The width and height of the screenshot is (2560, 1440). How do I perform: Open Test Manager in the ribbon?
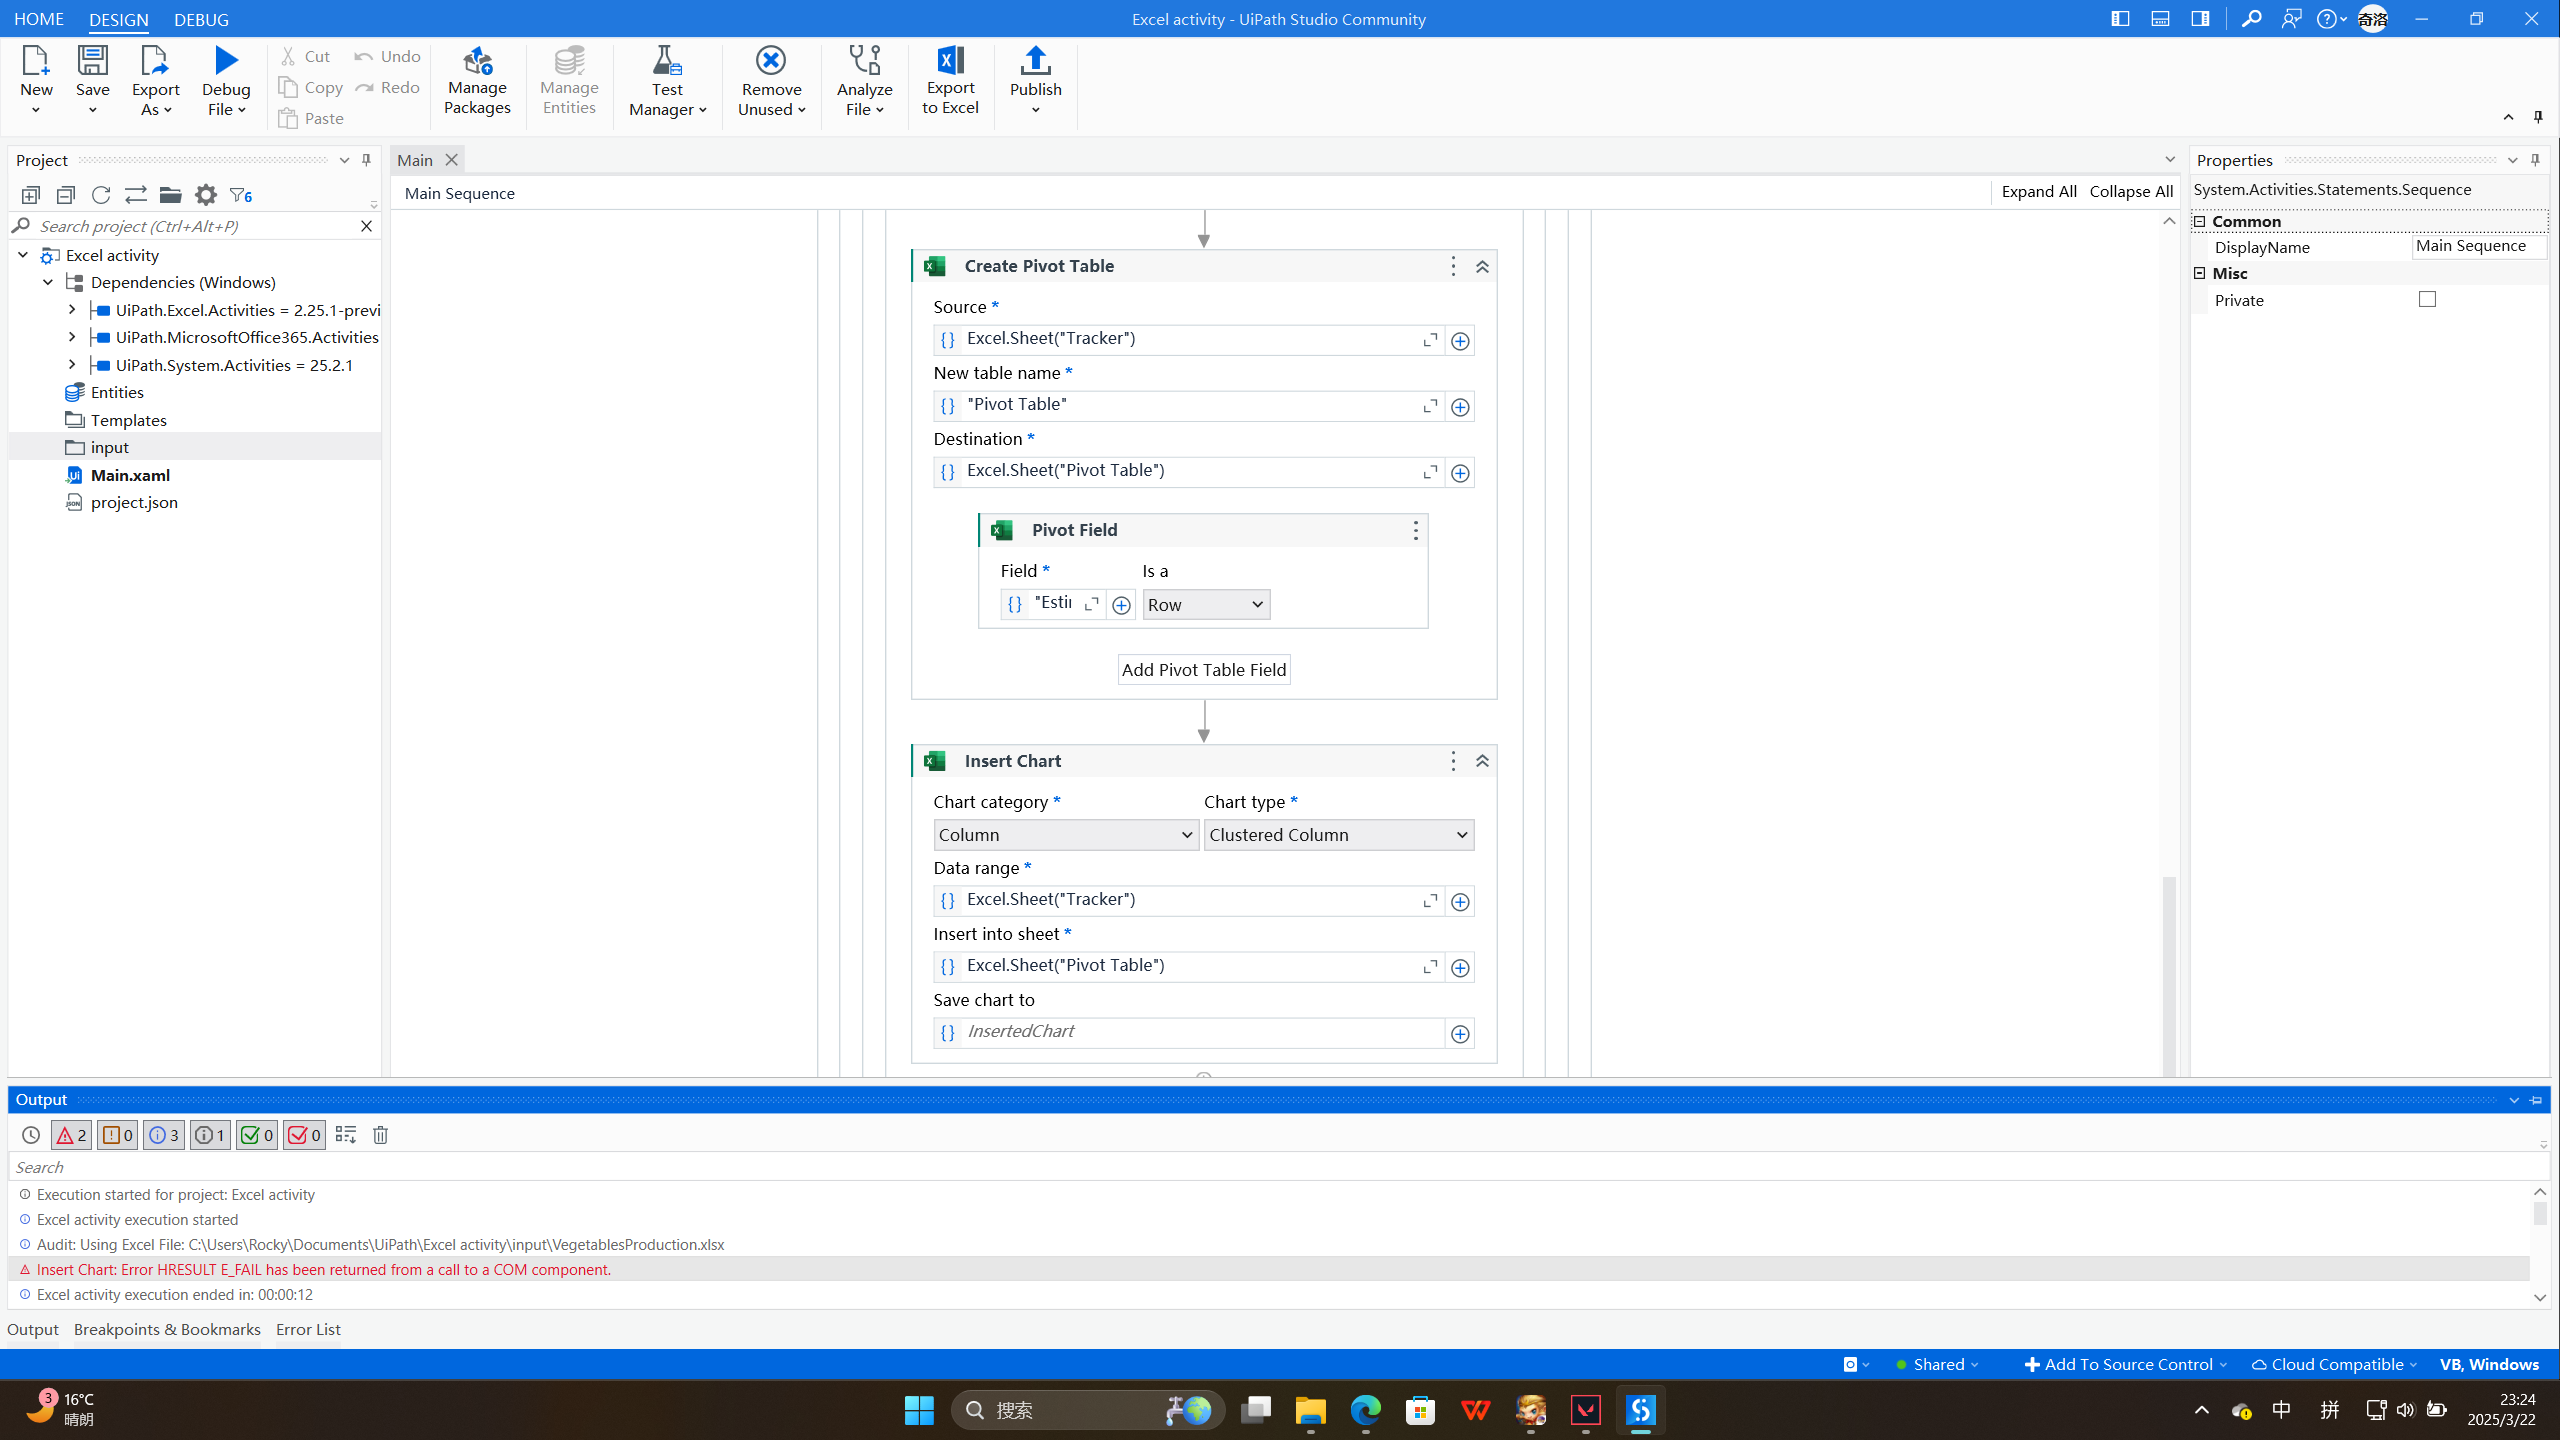coord(667,82)
